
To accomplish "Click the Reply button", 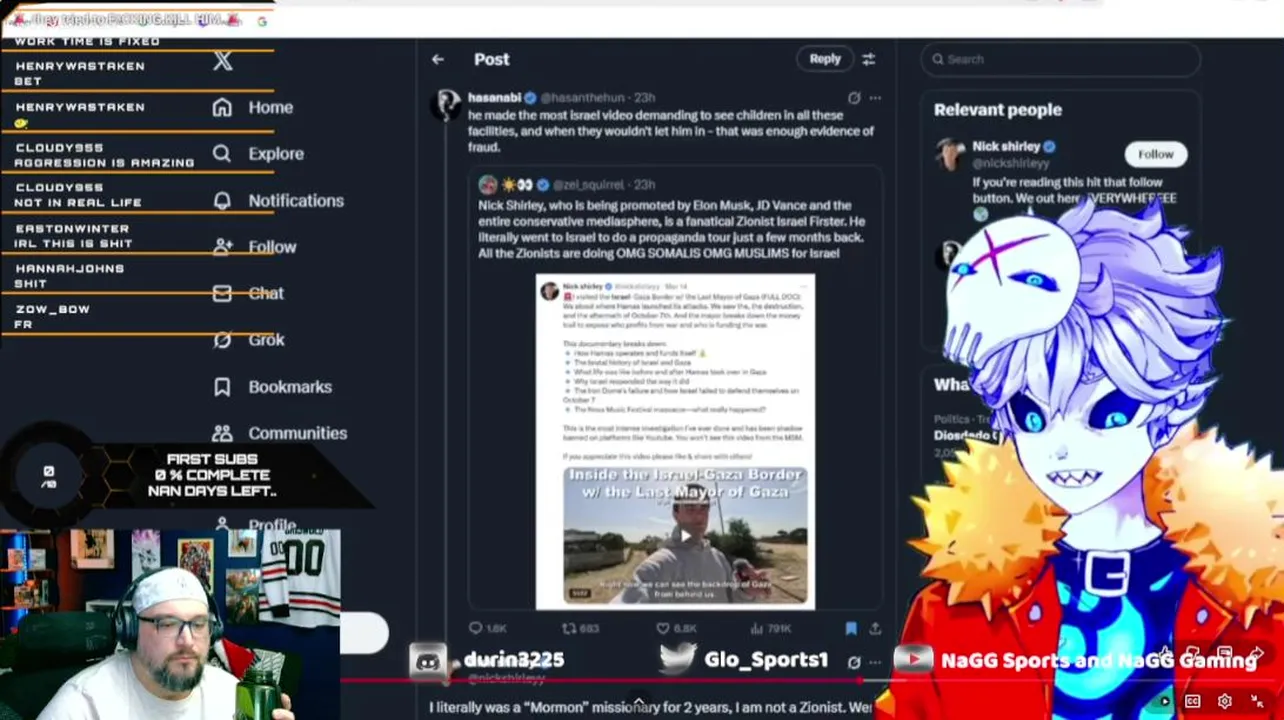I will pyautogui.click(x=825, y=59).
